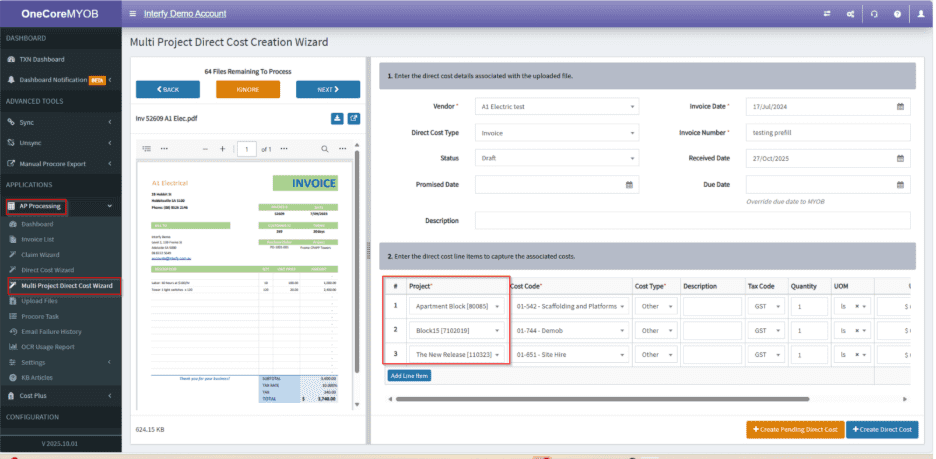Click the Create Pending Direct Cost button
Image resolution: width=936 pixels, height=459 pixels.
click(793, 429)
